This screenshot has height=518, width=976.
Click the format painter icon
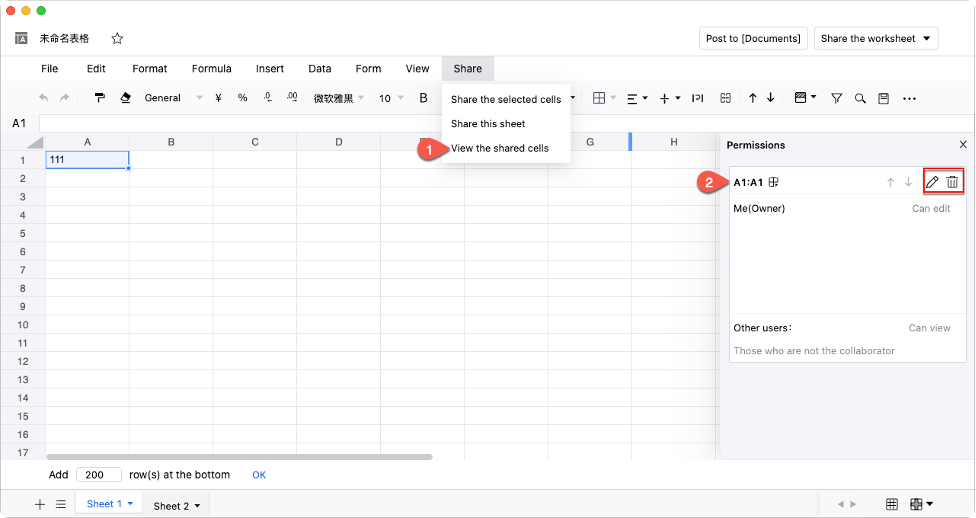point(100,98)
